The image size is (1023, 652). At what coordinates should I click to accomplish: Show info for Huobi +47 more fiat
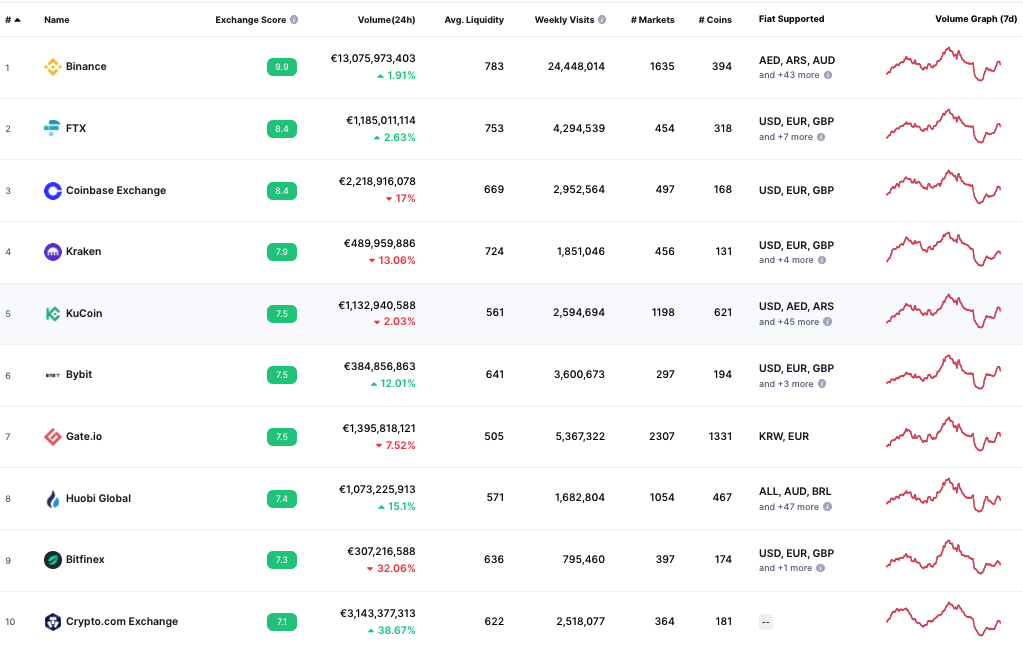(x=827, y=506)
